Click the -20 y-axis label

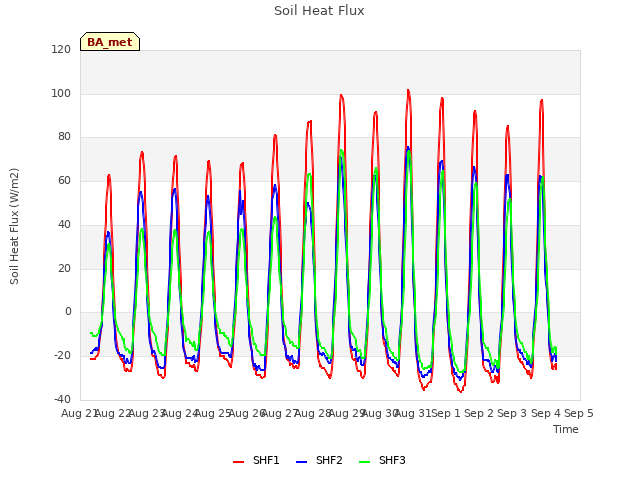click(x=62, y=356)
